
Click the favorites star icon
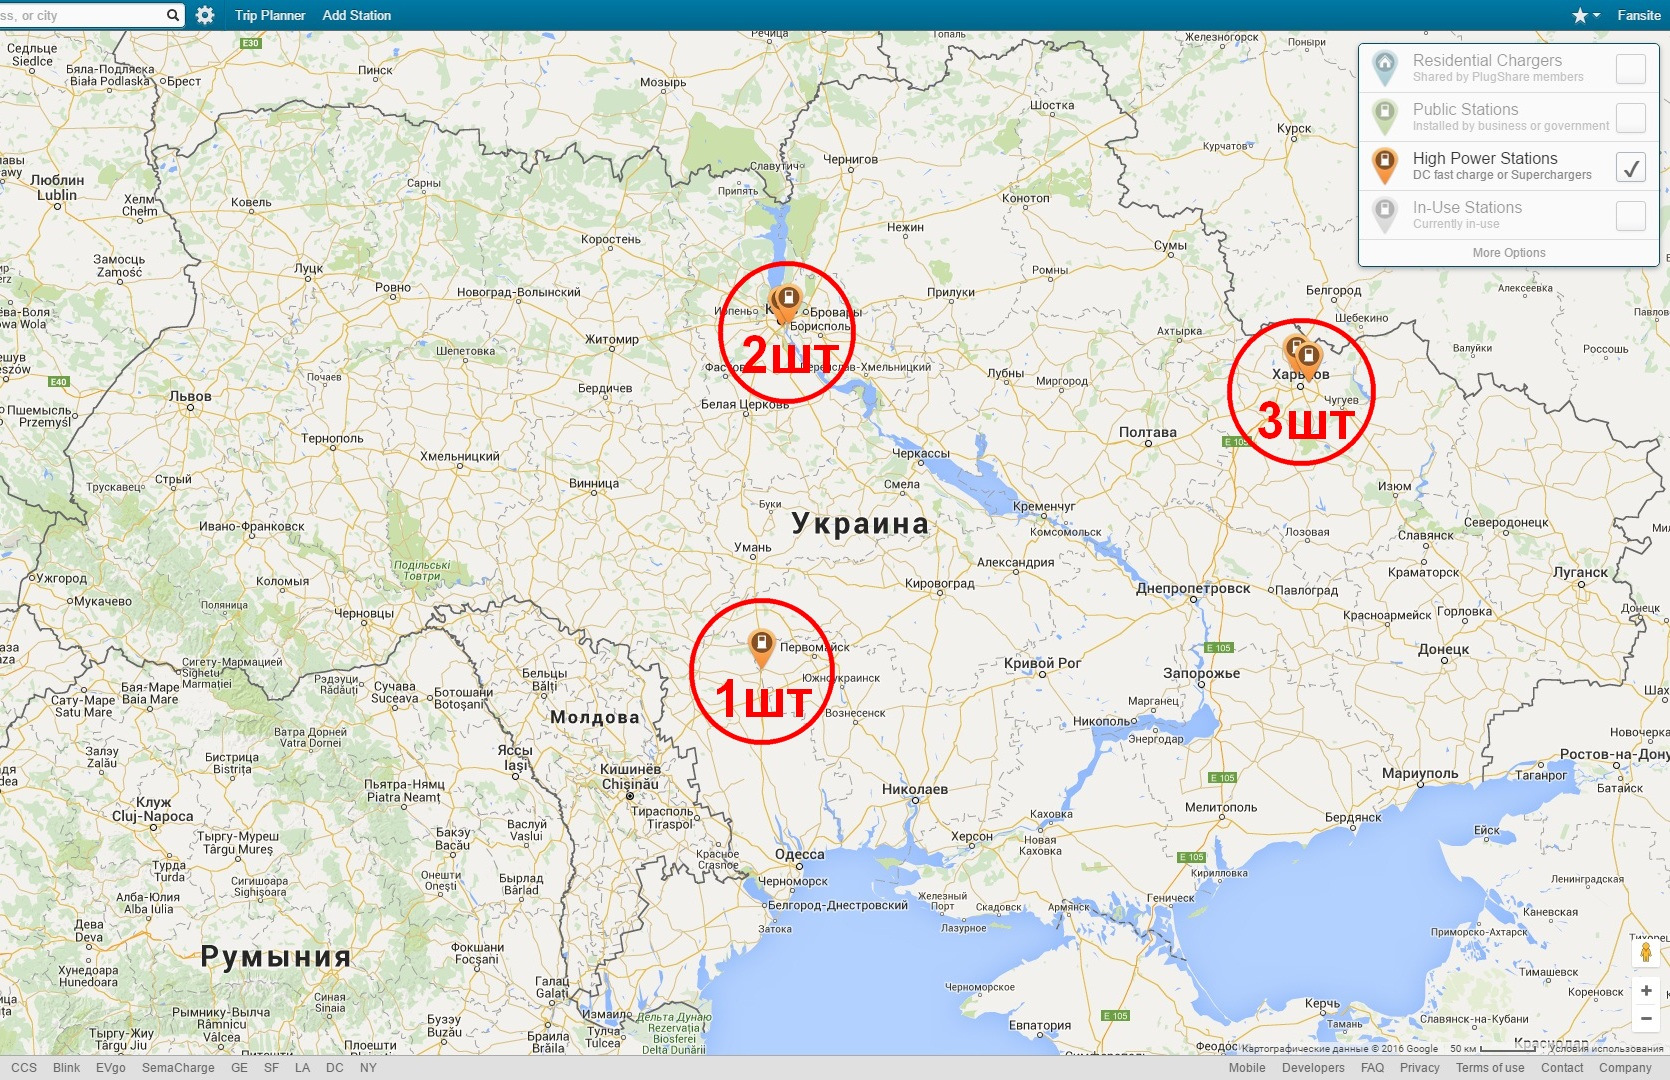coord(1580,15)
